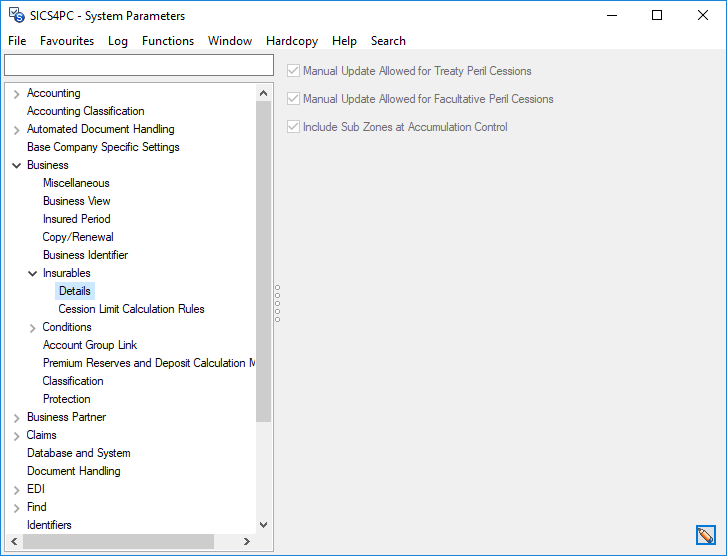Click horizontal scrollbar left arrow
The image size is (727, 556).
tap(14, 541)
